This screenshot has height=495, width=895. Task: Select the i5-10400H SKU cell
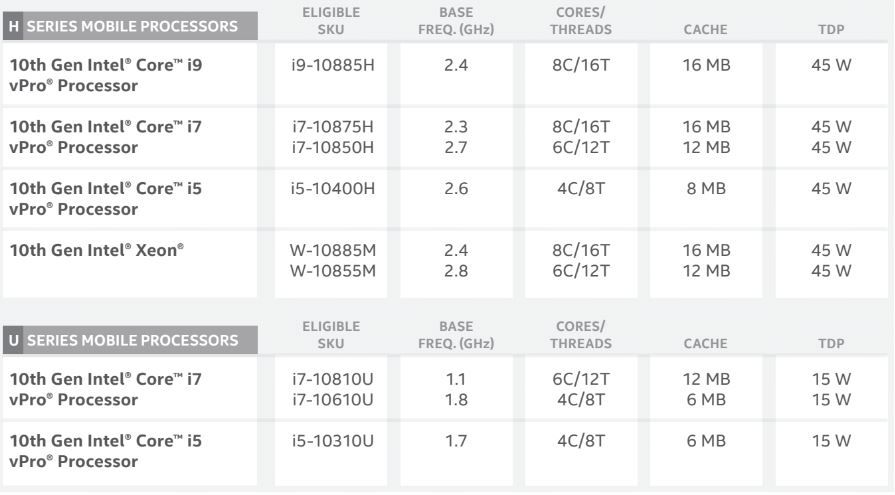(x=330, y=189)
